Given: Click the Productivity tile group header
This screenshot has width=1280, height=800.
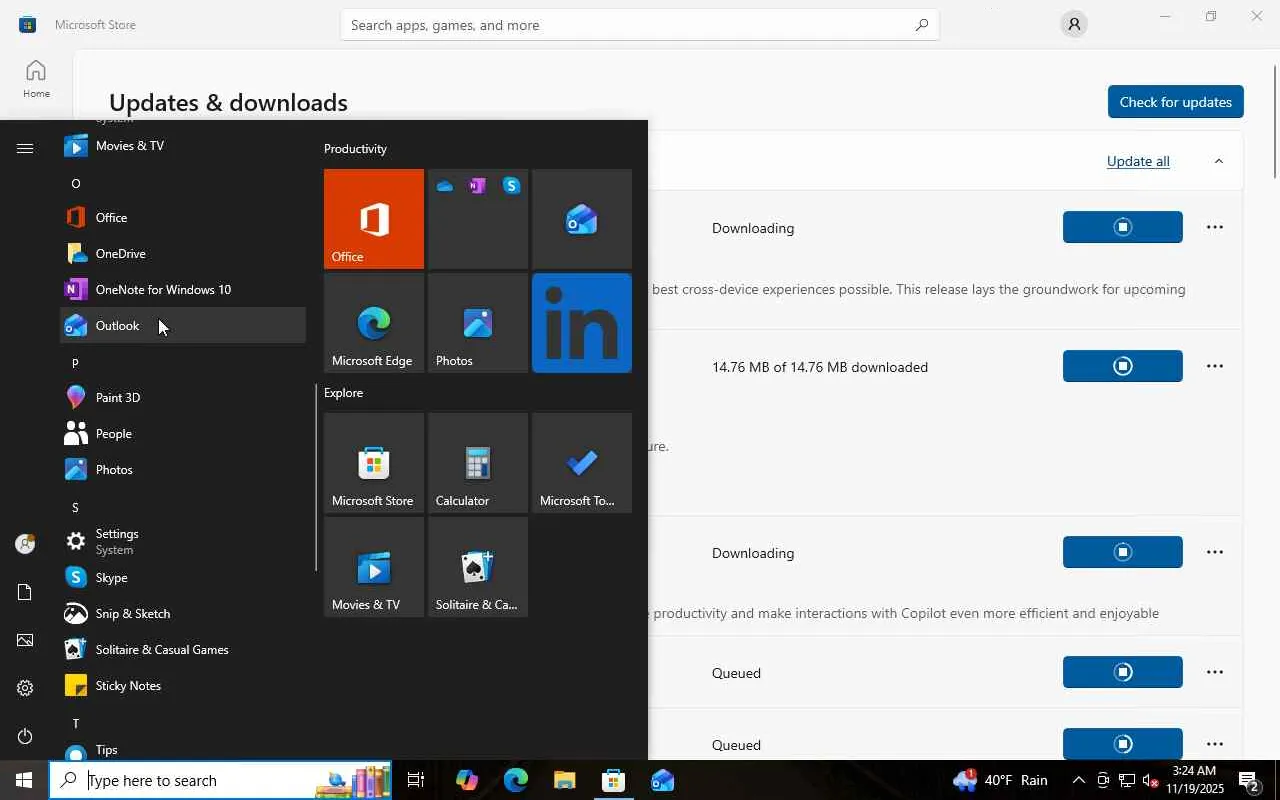Looking at the screenshot, I should point(355,149).
